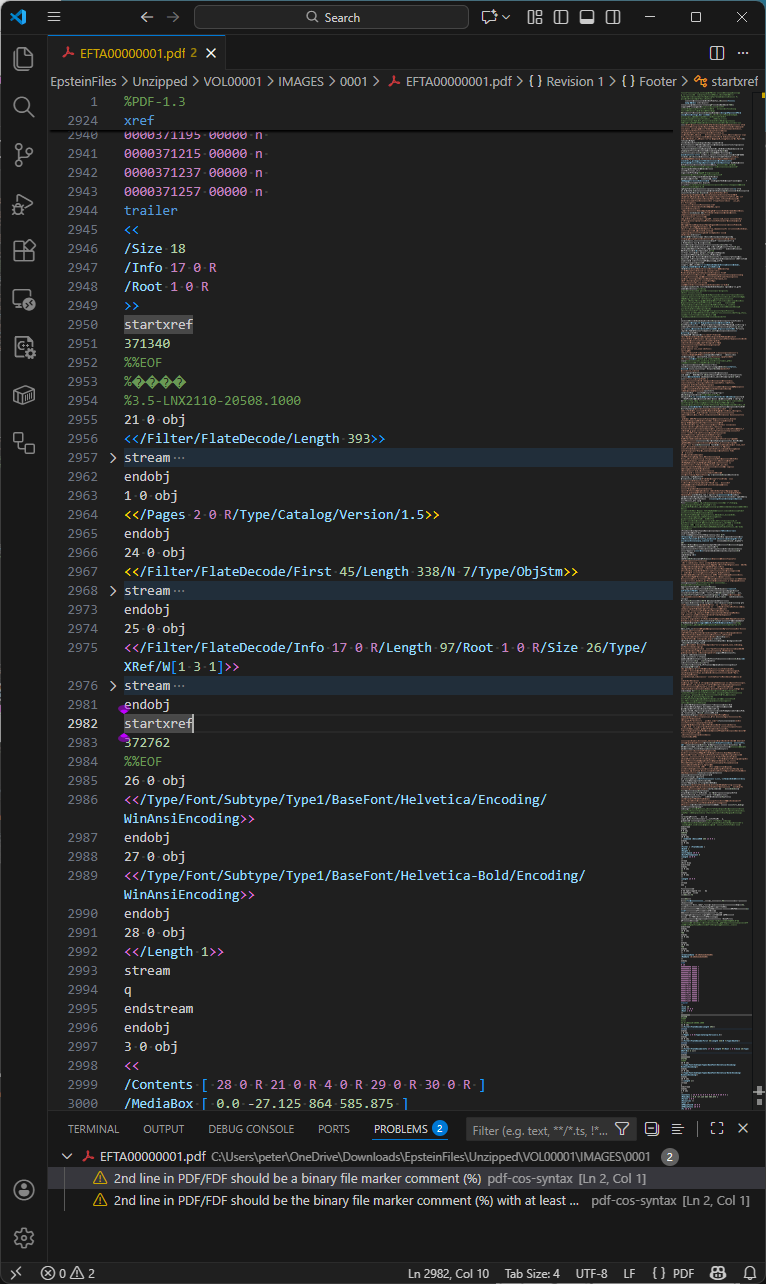The height and width of the screenshot is (1284, 766).
Task: Split the editor right
Action: pos(717,52)
